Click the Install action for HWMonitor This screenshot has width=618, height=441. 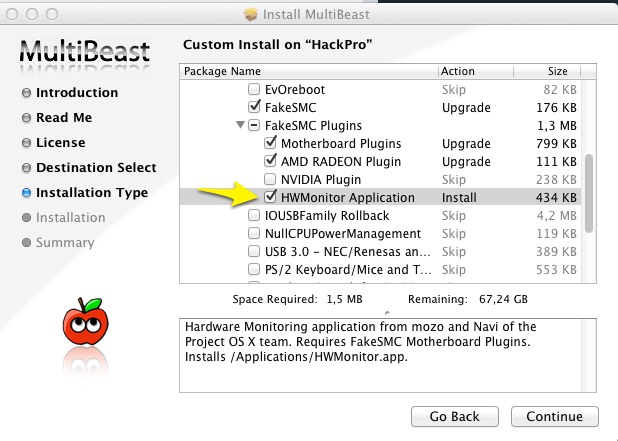tap(459, 197)
